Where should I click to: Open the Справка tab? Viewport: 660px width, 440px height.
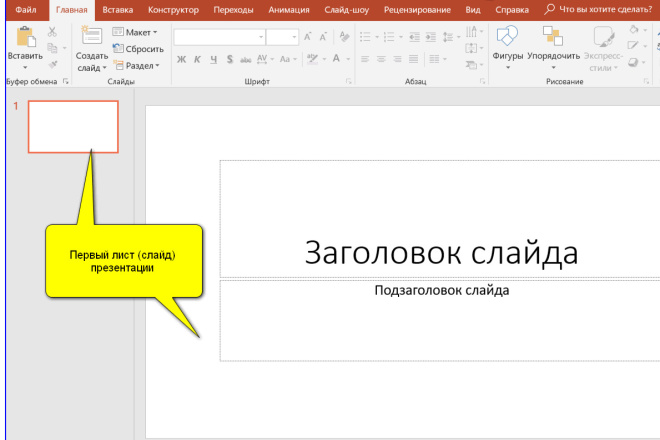coord(512,10)
